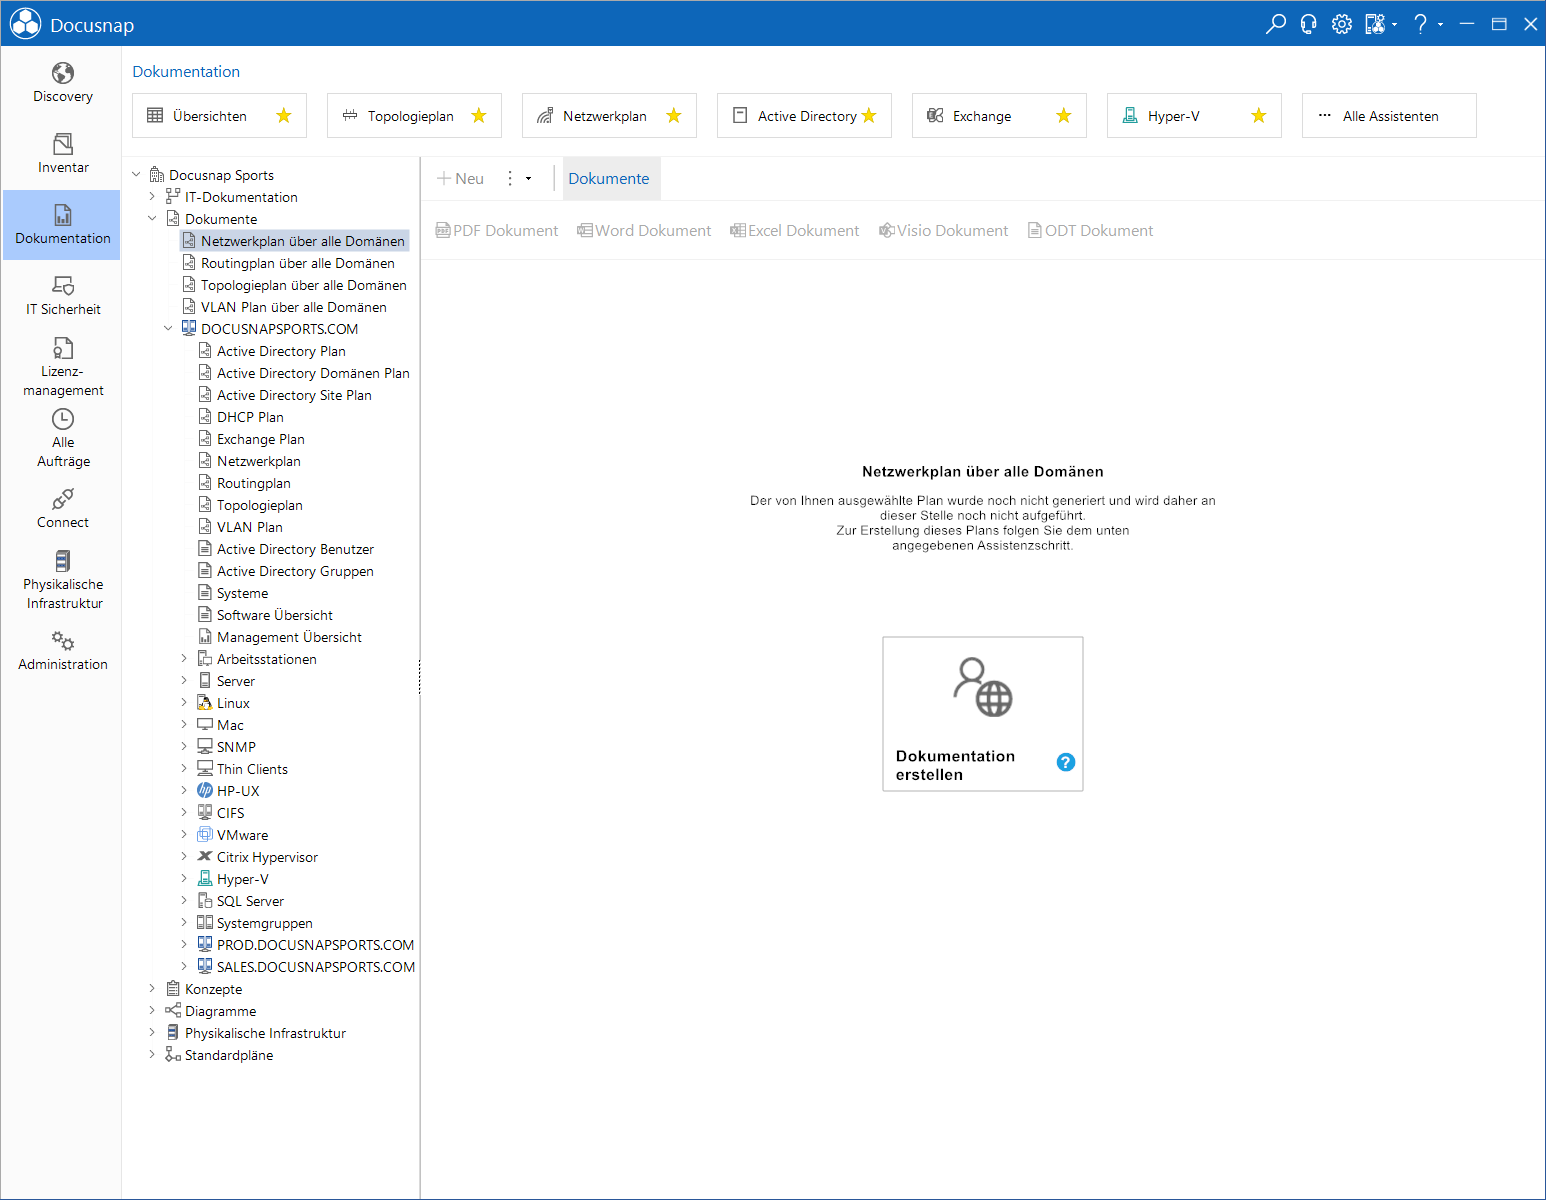Image resolution: width=1546 pixels, height=1200 pixels.
Task: Open settings gear in title bar
Action: 1342,24
